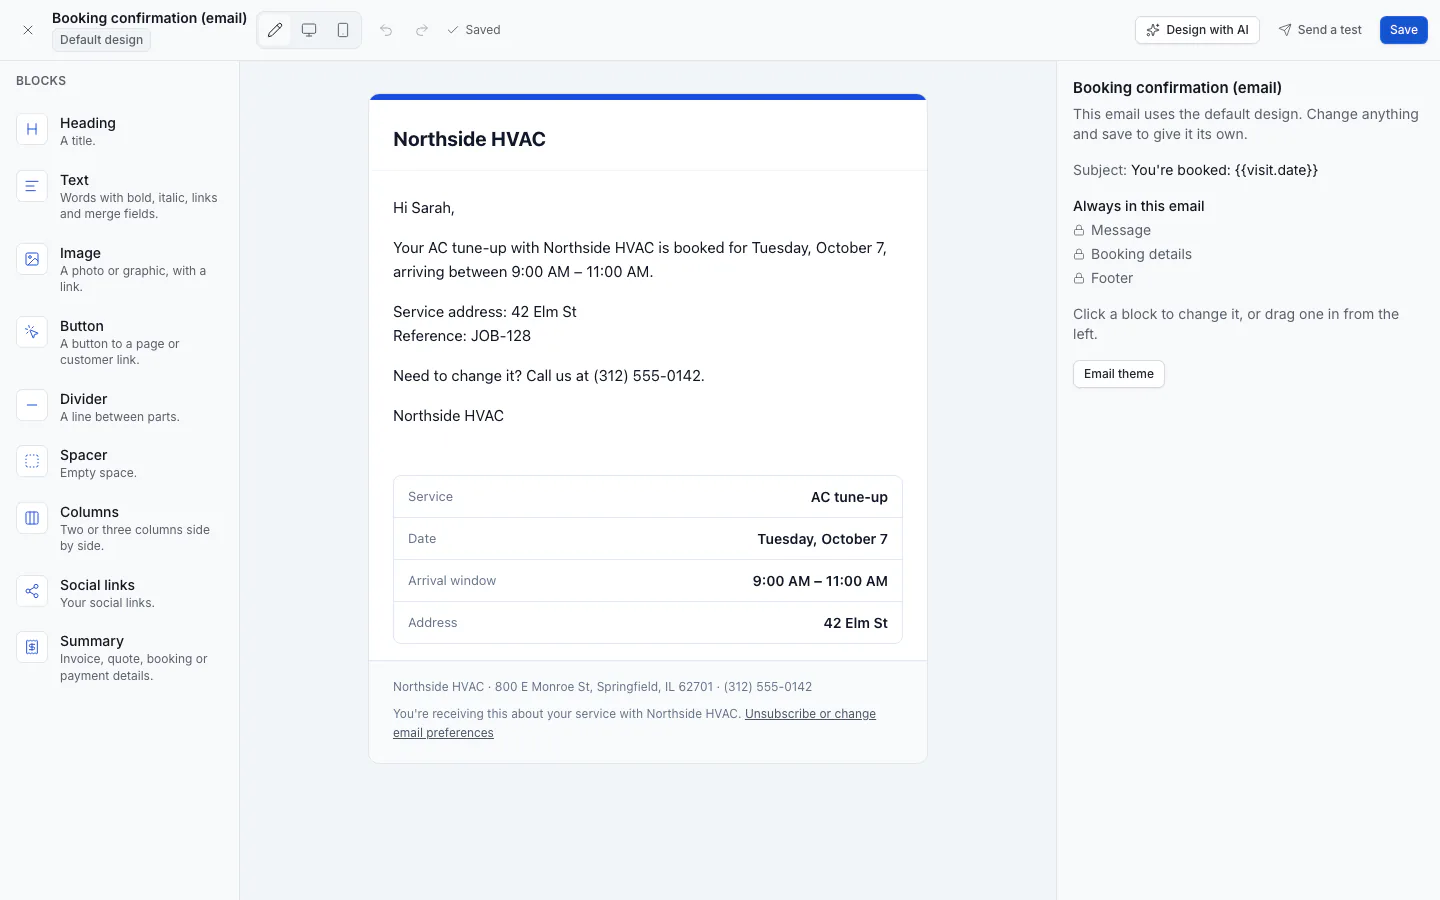Click the Divider block icon
This screenshot has width=1440, height=900.
click(32, 405)
